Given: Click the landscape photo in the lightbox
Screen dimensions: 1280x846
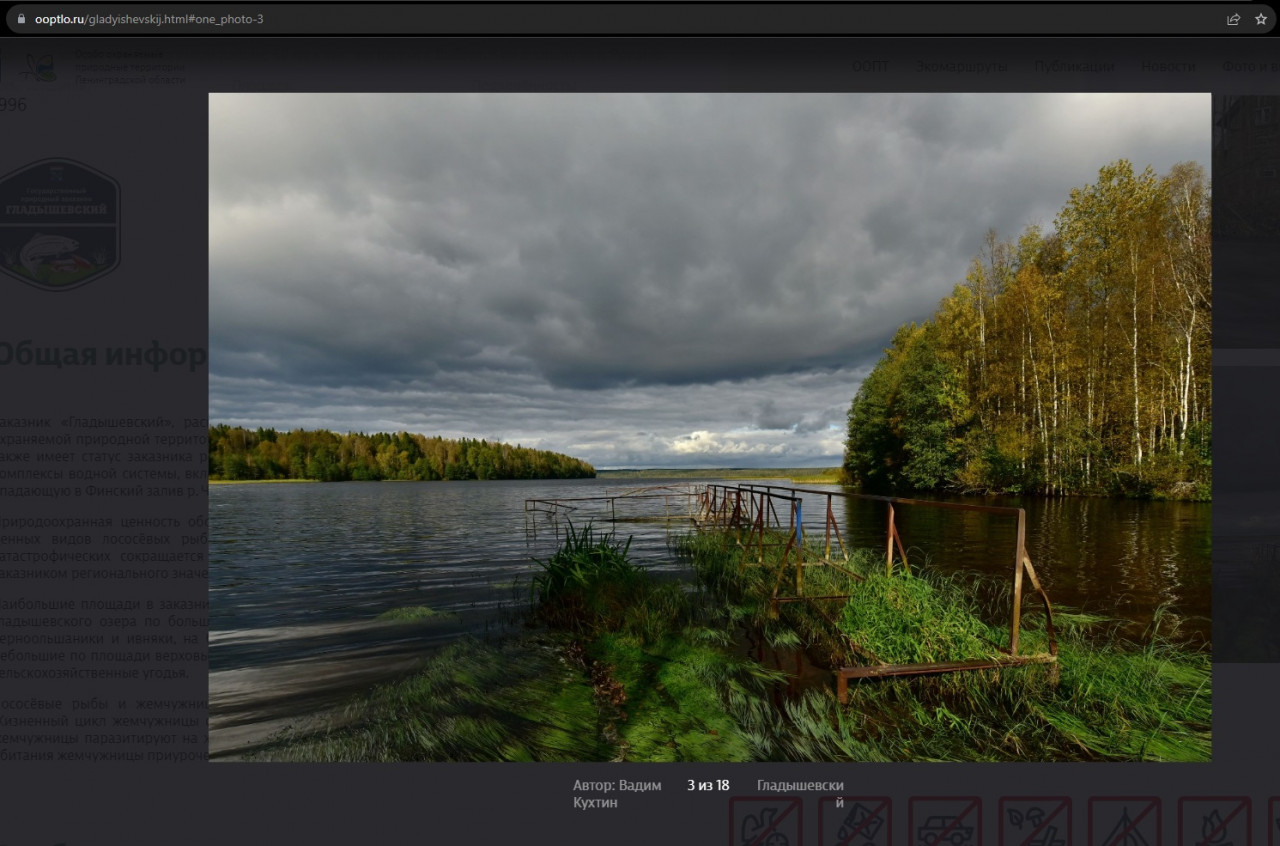Looking at the screenshot, I should [709, 427].
